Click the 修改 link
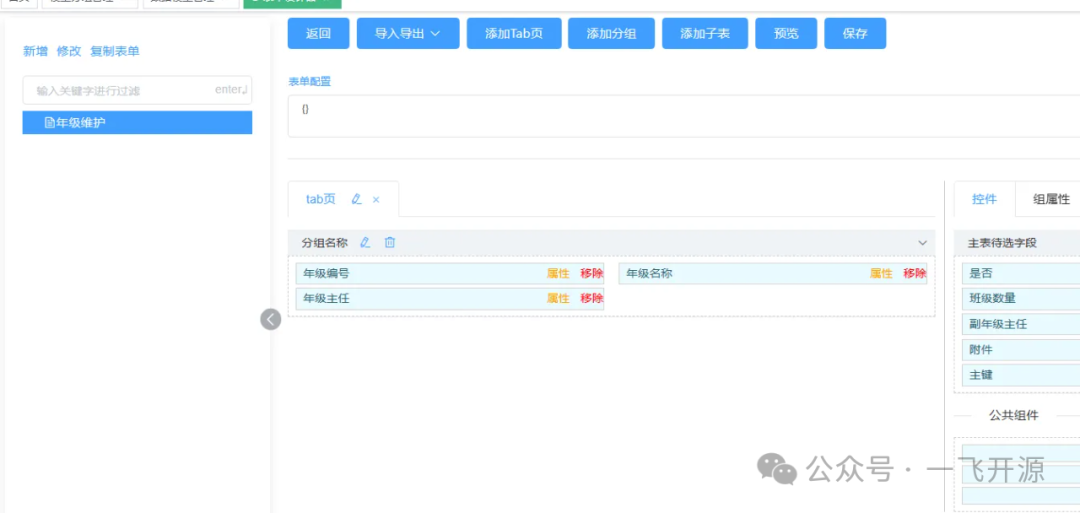Screen dimensions: 1080x513 (69, 51)
